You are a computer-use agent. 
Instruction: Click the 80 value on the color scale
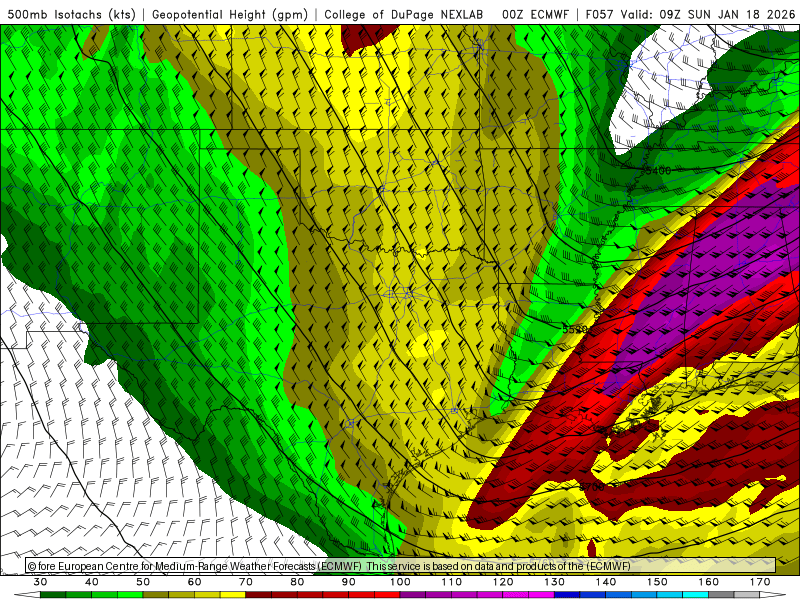point(297,582)
